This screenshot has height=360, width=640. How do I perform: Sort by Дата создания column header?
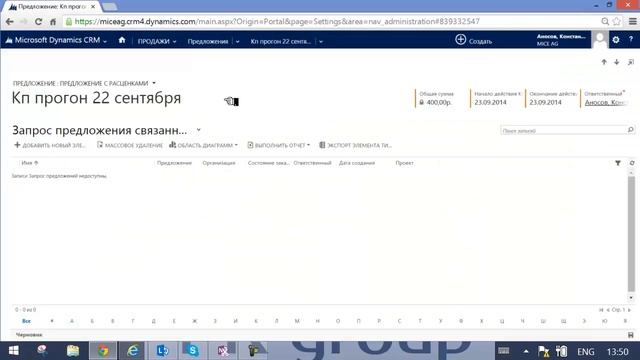[x=357, y=163]
